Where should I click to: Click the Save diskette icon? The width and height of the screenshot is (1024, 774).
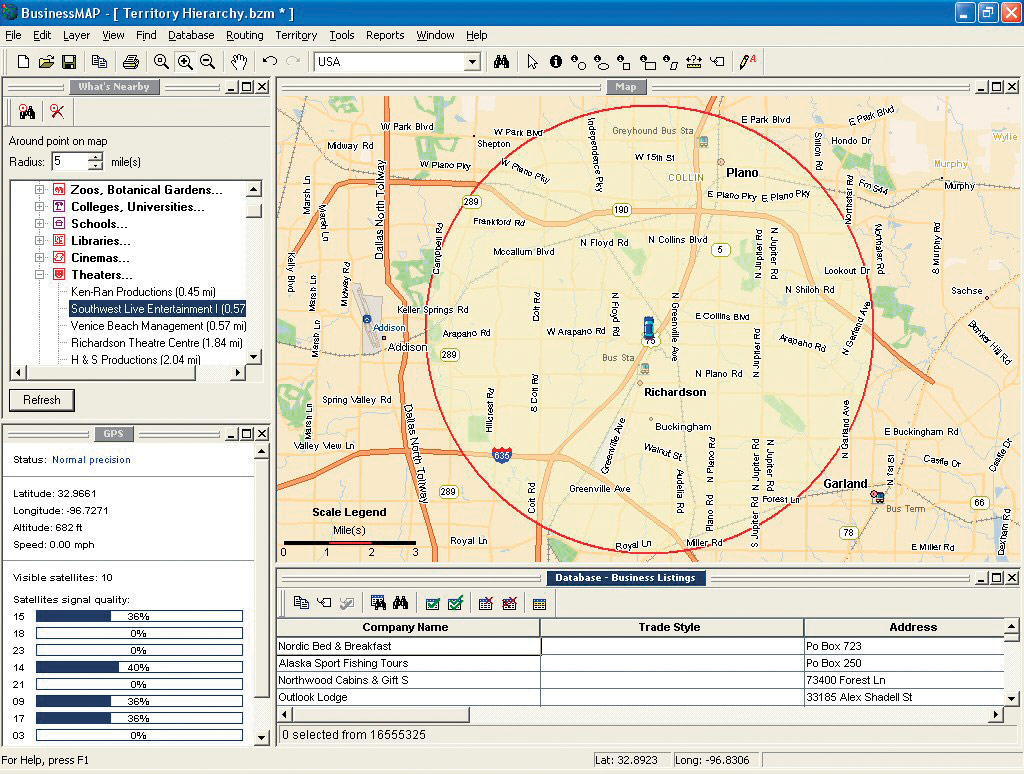69,62
